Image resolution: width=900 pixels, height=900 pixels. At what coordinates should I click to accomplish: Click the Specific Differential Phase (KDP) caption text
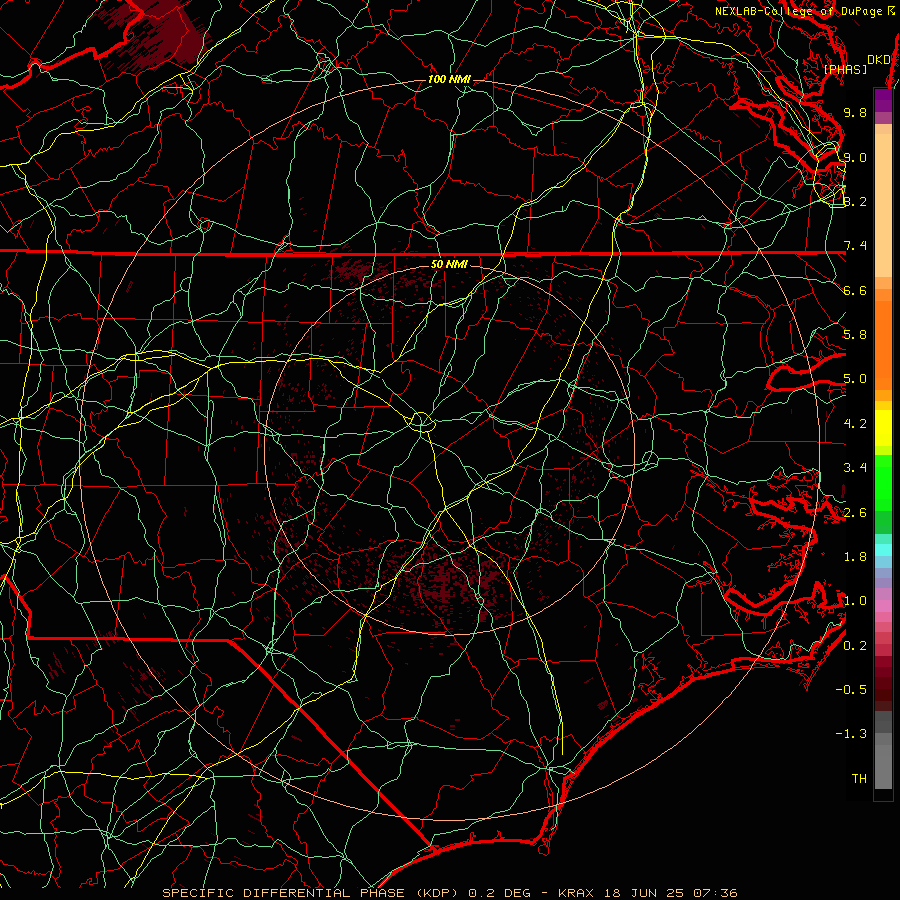(310, 893)
